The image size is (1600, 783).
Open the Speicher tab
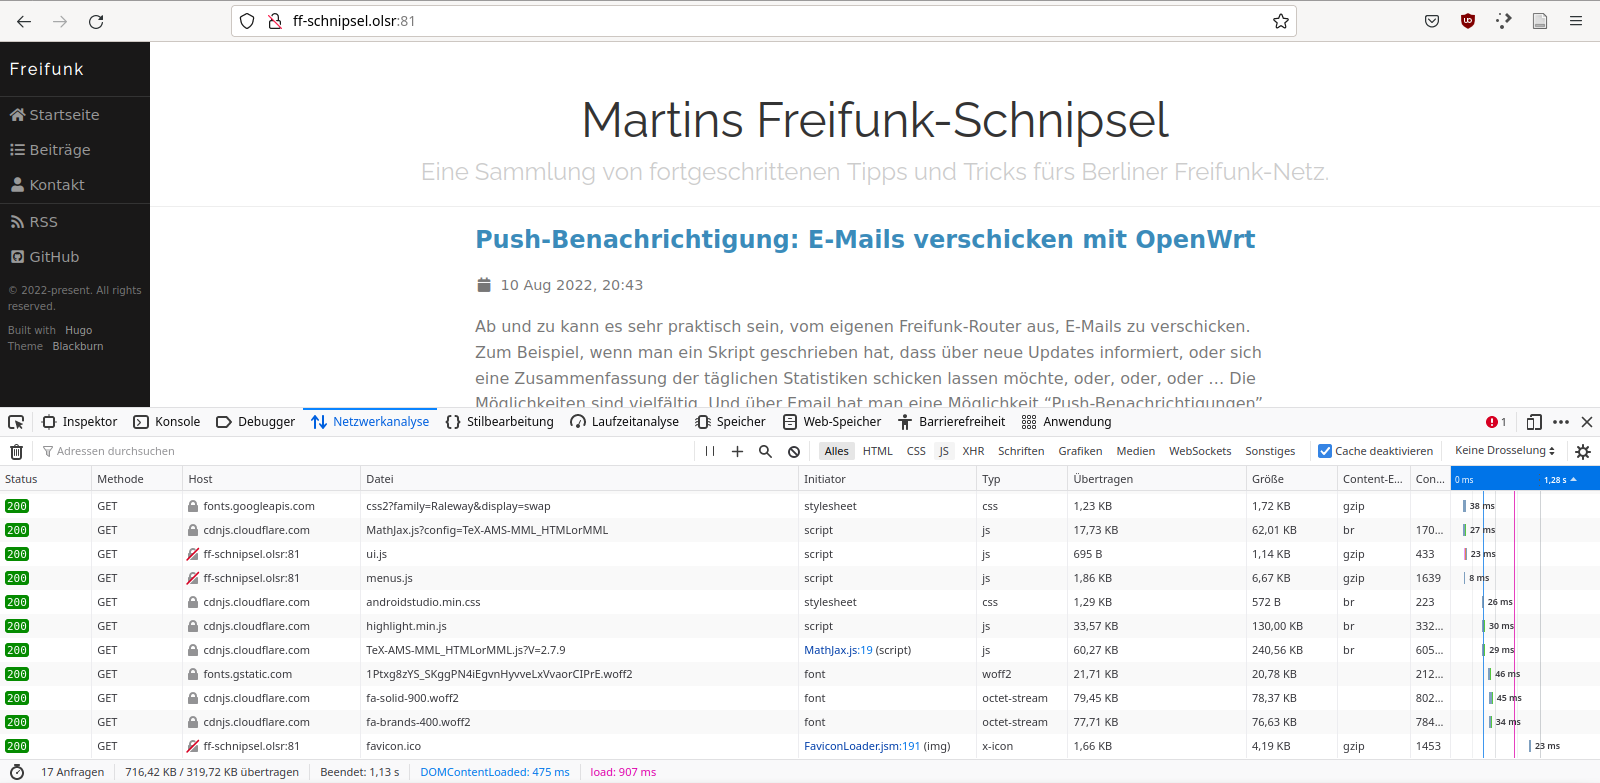coord(730,422)
